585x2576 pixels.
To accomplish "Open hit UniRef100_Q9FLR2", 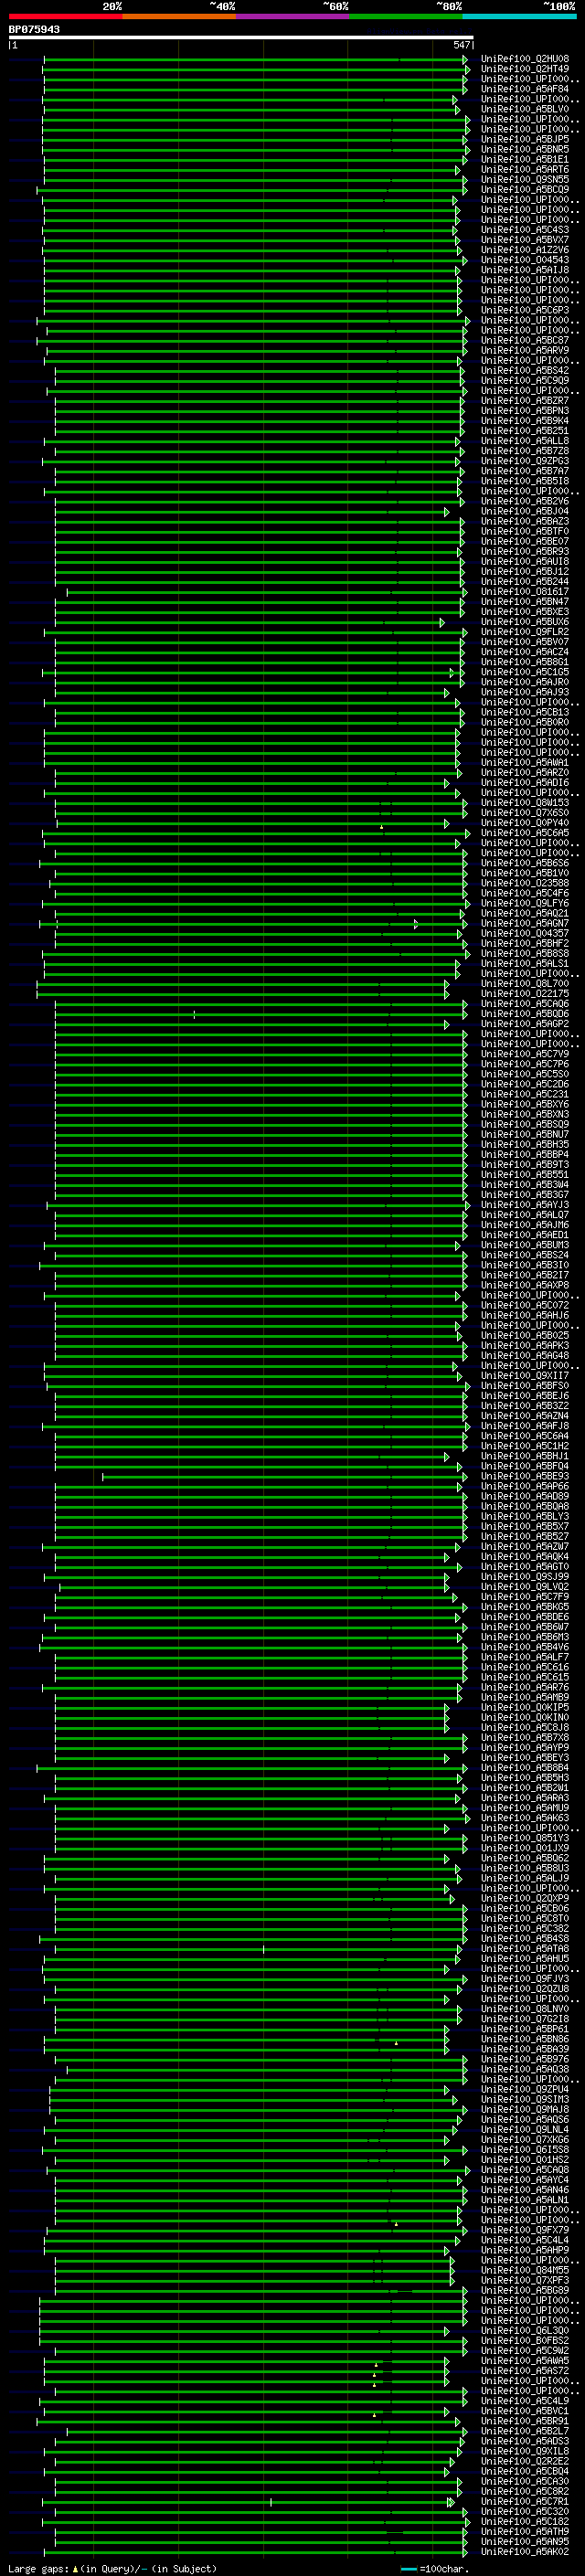I will point(525,632).
